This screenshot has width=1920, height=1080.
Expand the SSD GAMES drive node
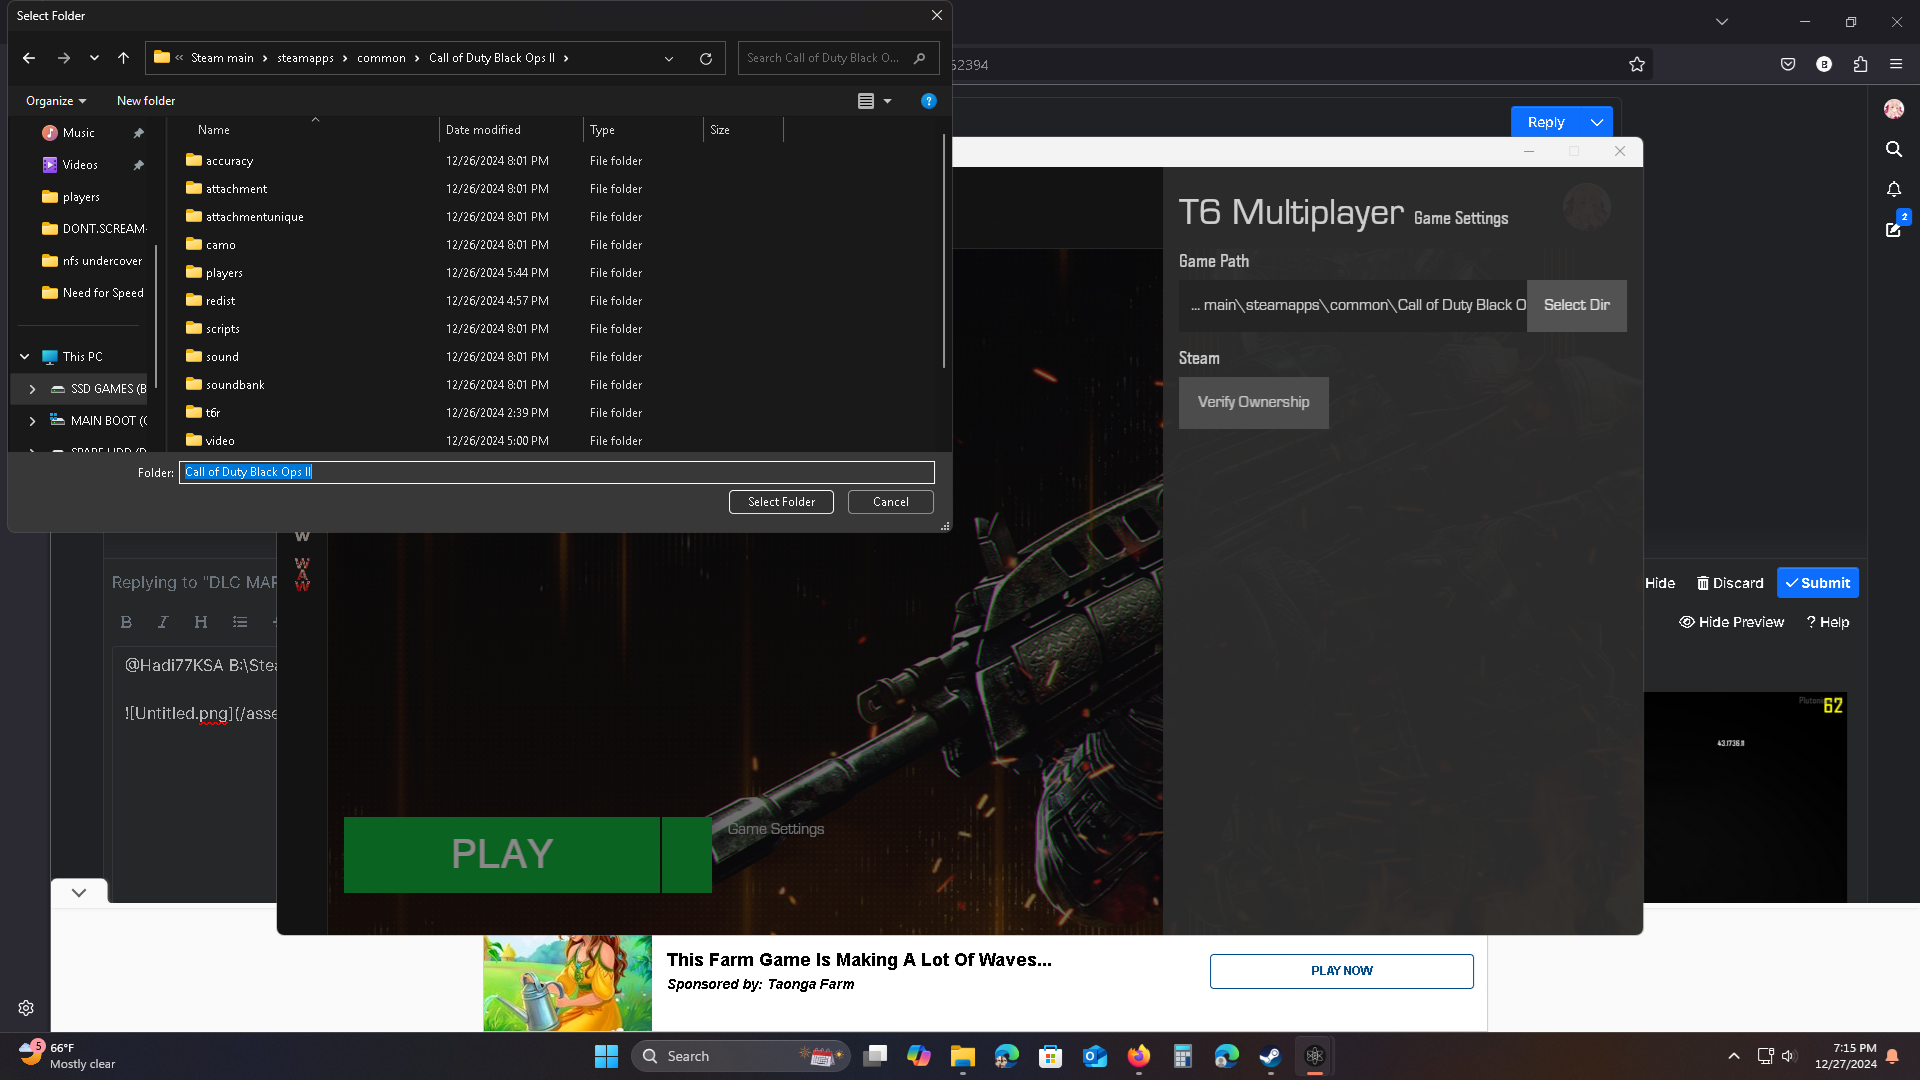[32, 389]
